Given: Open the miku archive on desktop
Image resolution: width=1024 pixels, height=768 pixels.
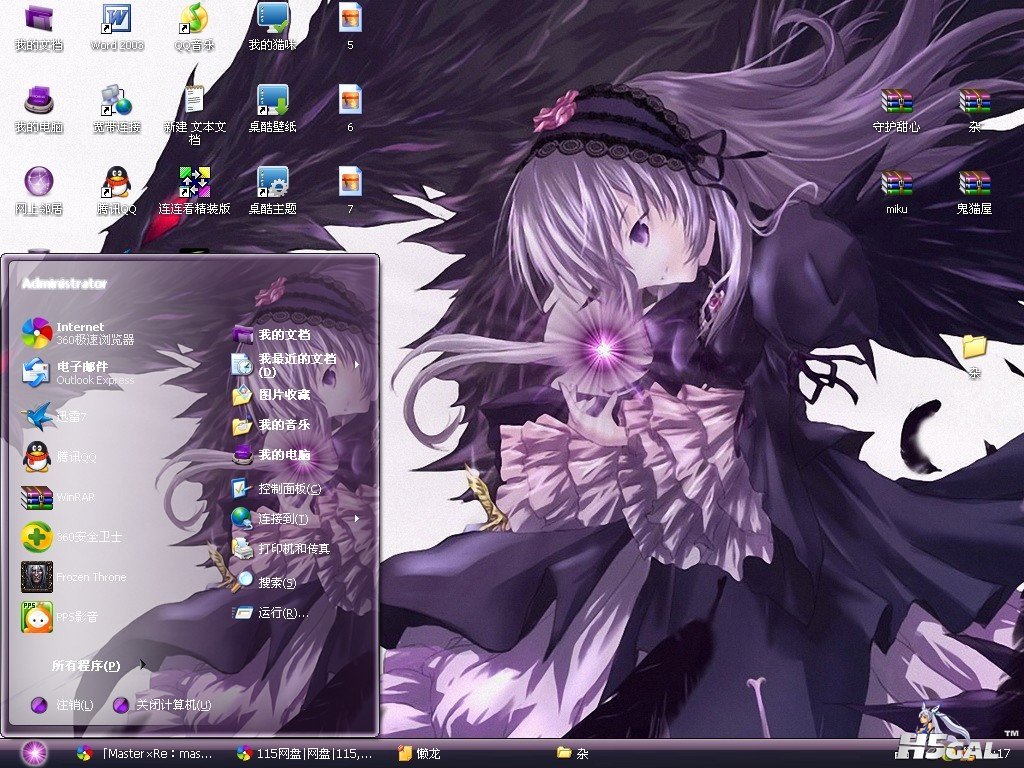Looking at the screenshot, I should click(x=897, y=184).
